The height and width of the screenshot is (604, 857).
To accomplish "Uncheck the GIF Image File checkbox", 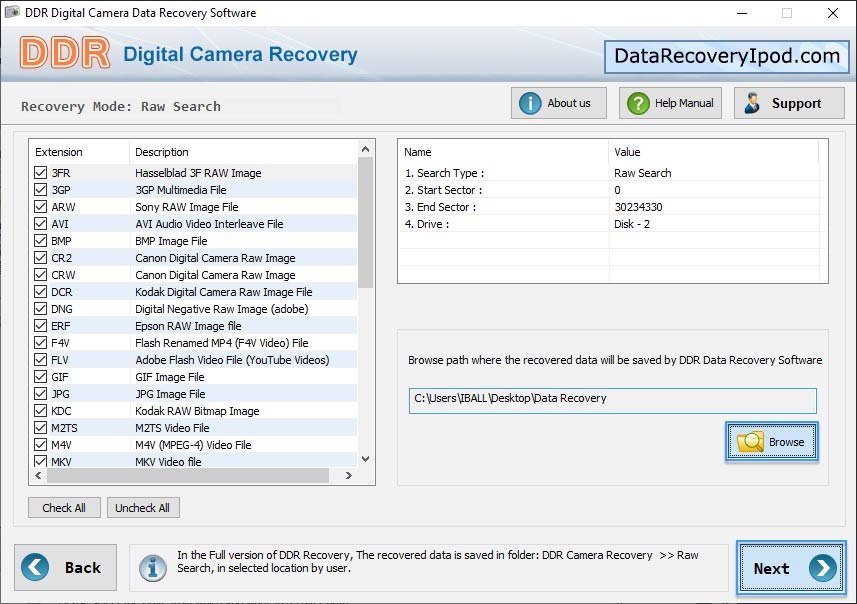I will [x=40, y=377].
